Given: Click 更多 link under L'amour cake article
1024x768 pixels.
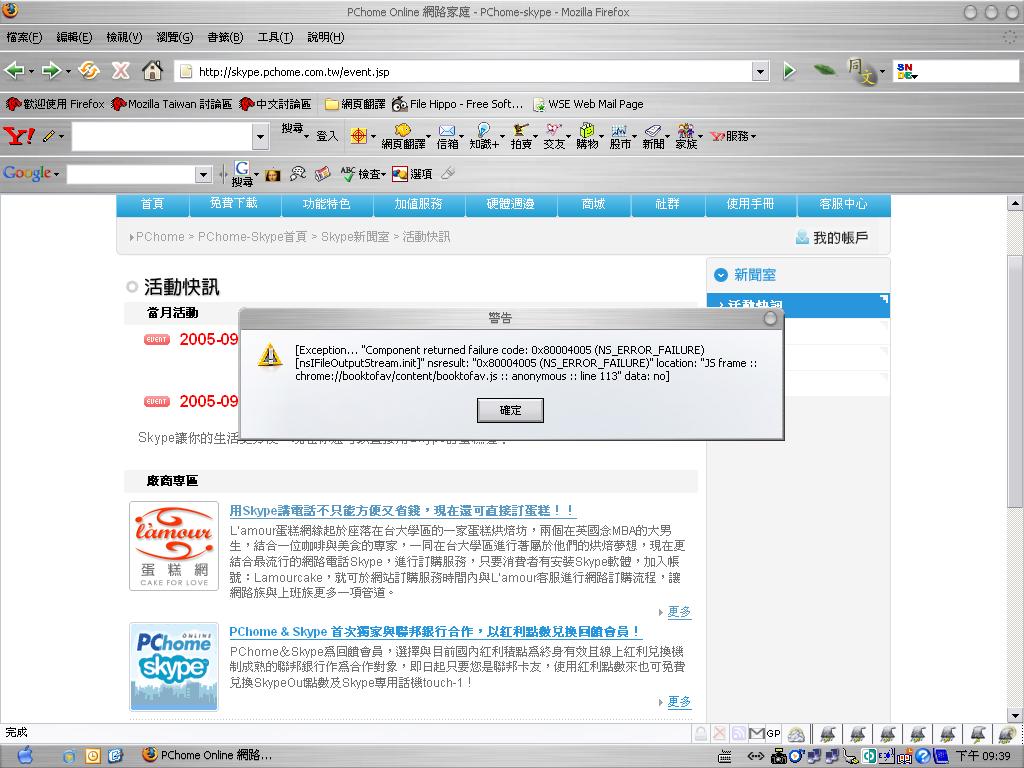Looking at the screenshot, I should coord(679,612).
